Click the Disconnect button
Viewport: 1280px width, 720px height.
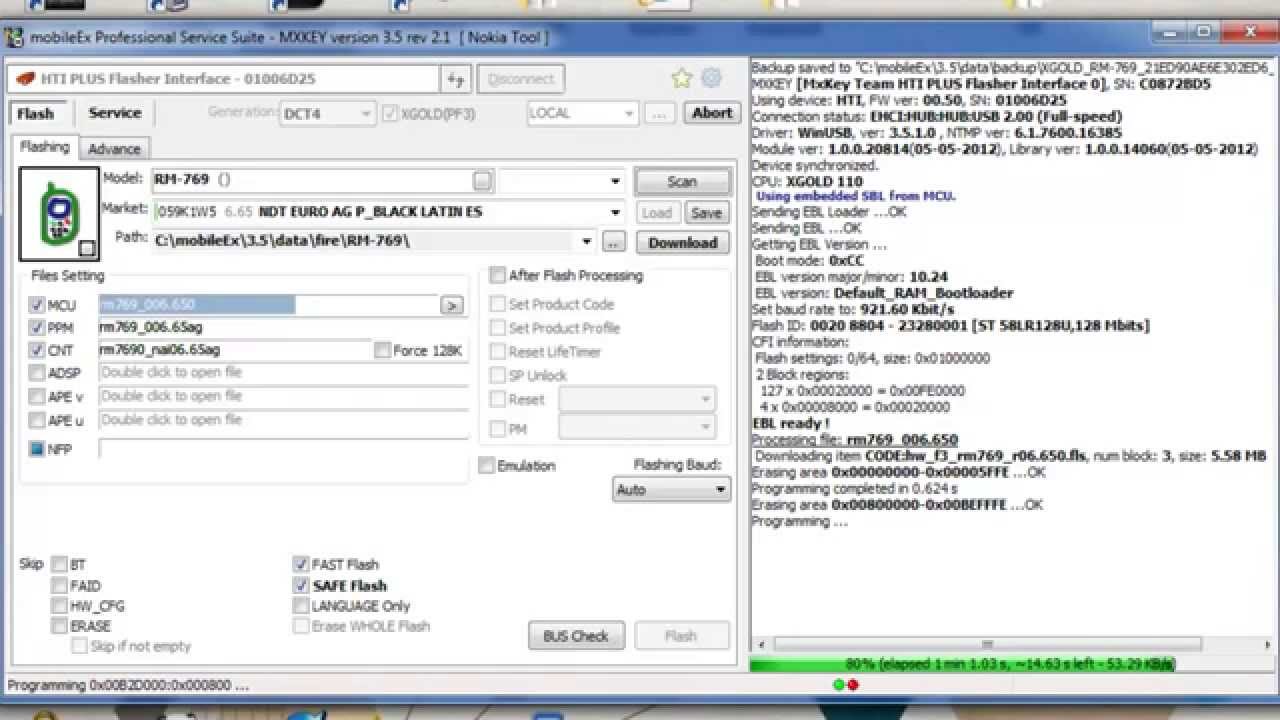coord(521,79)
